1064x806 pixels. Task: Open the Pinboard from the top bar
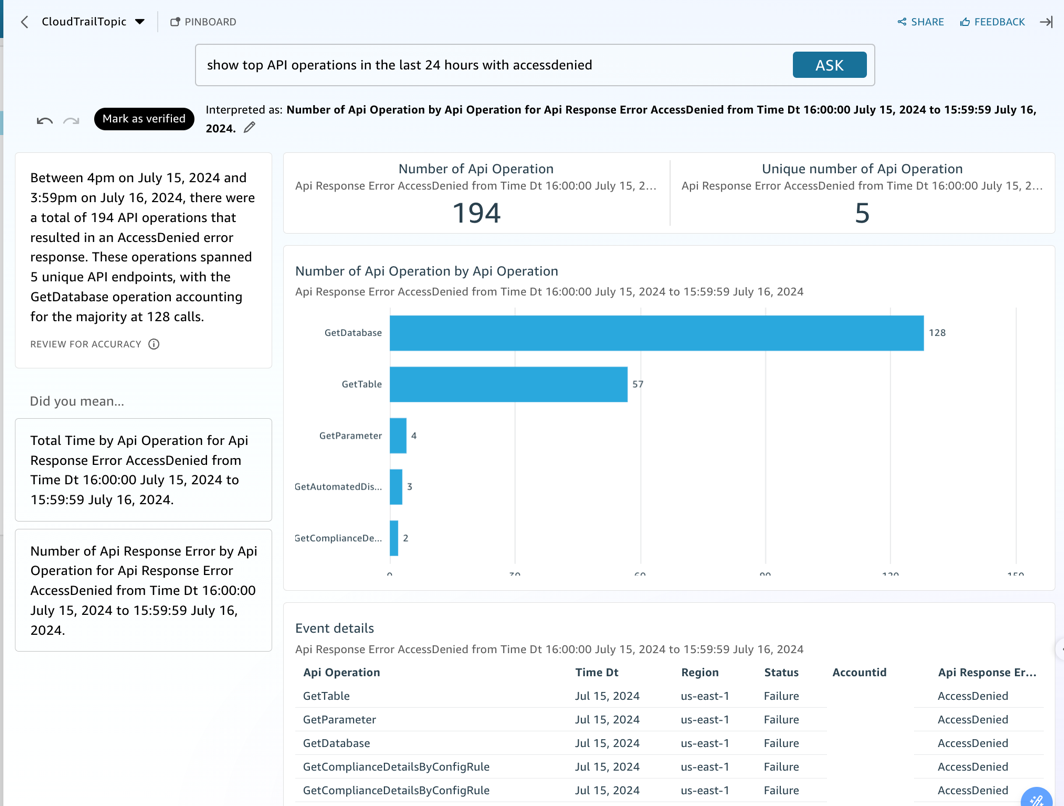[x=203, y=21]
